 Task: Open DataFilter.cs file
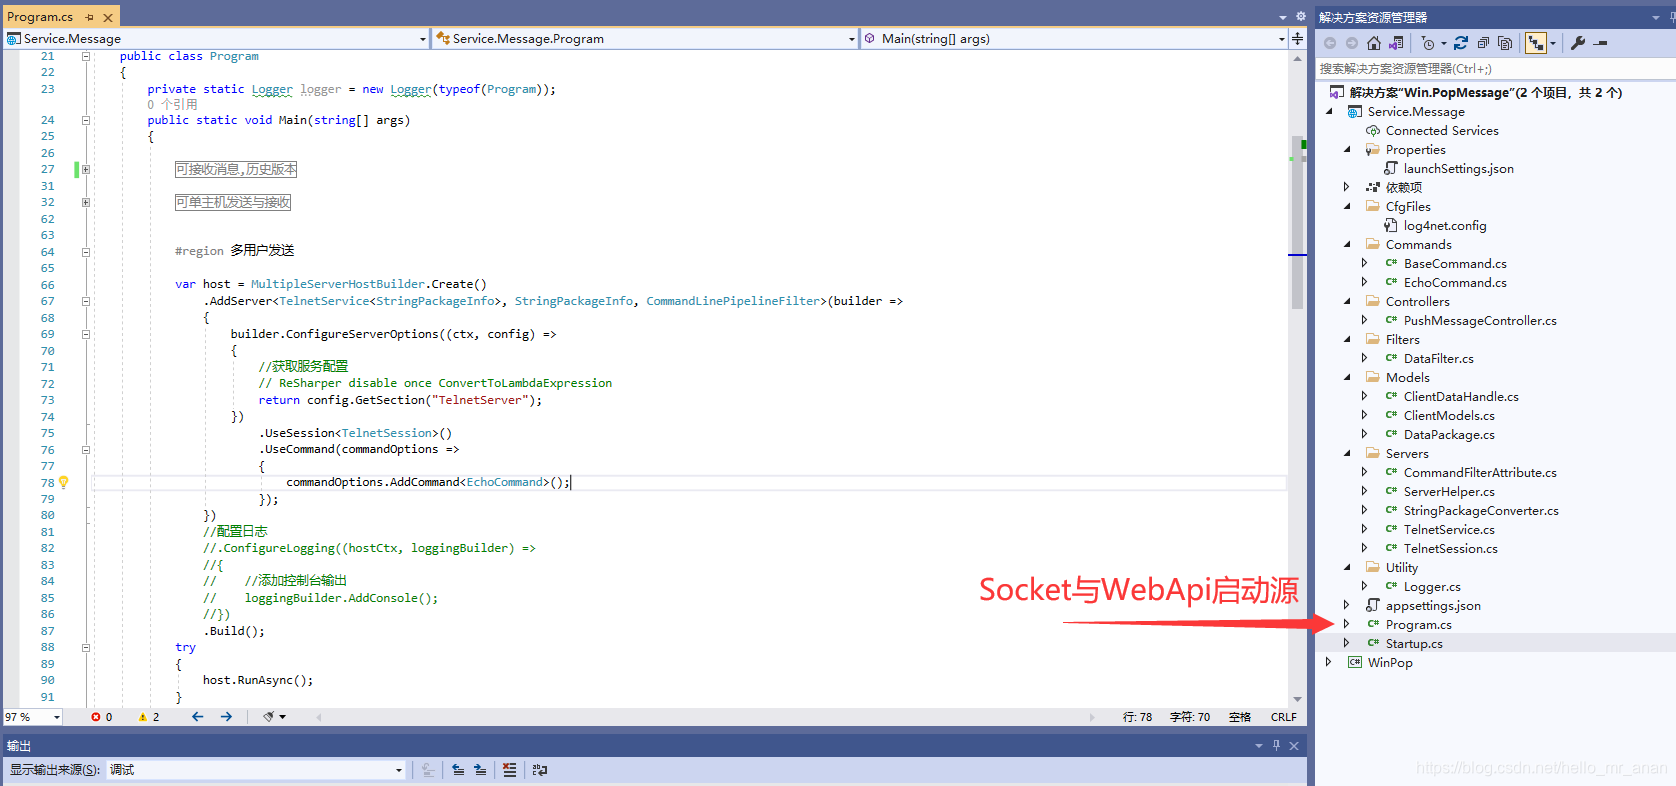pos(1439,359)
